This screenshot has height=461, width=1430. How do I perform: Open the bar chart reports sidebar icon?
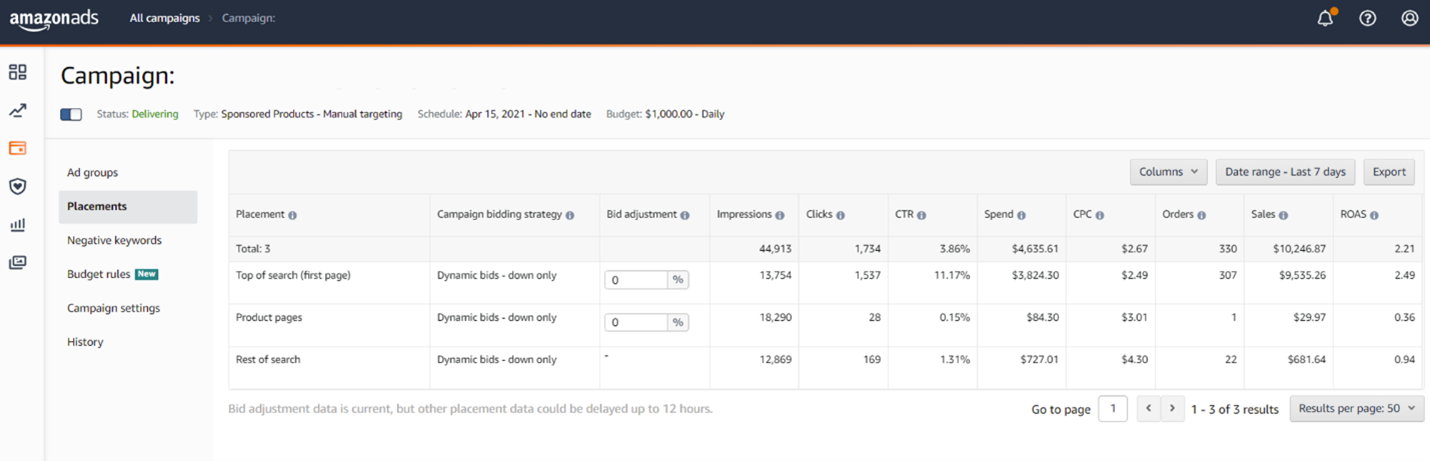(18, 225)
